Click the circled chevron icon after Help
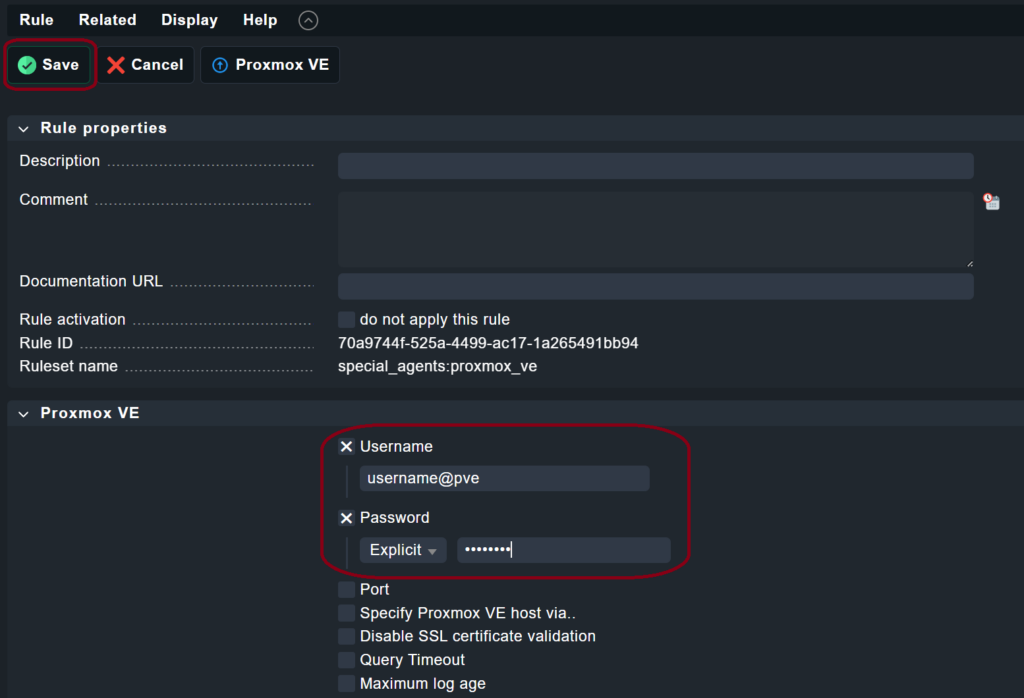Image resolution: width=1024 pixels, height=698 pixels. click(x=308, y=20)
